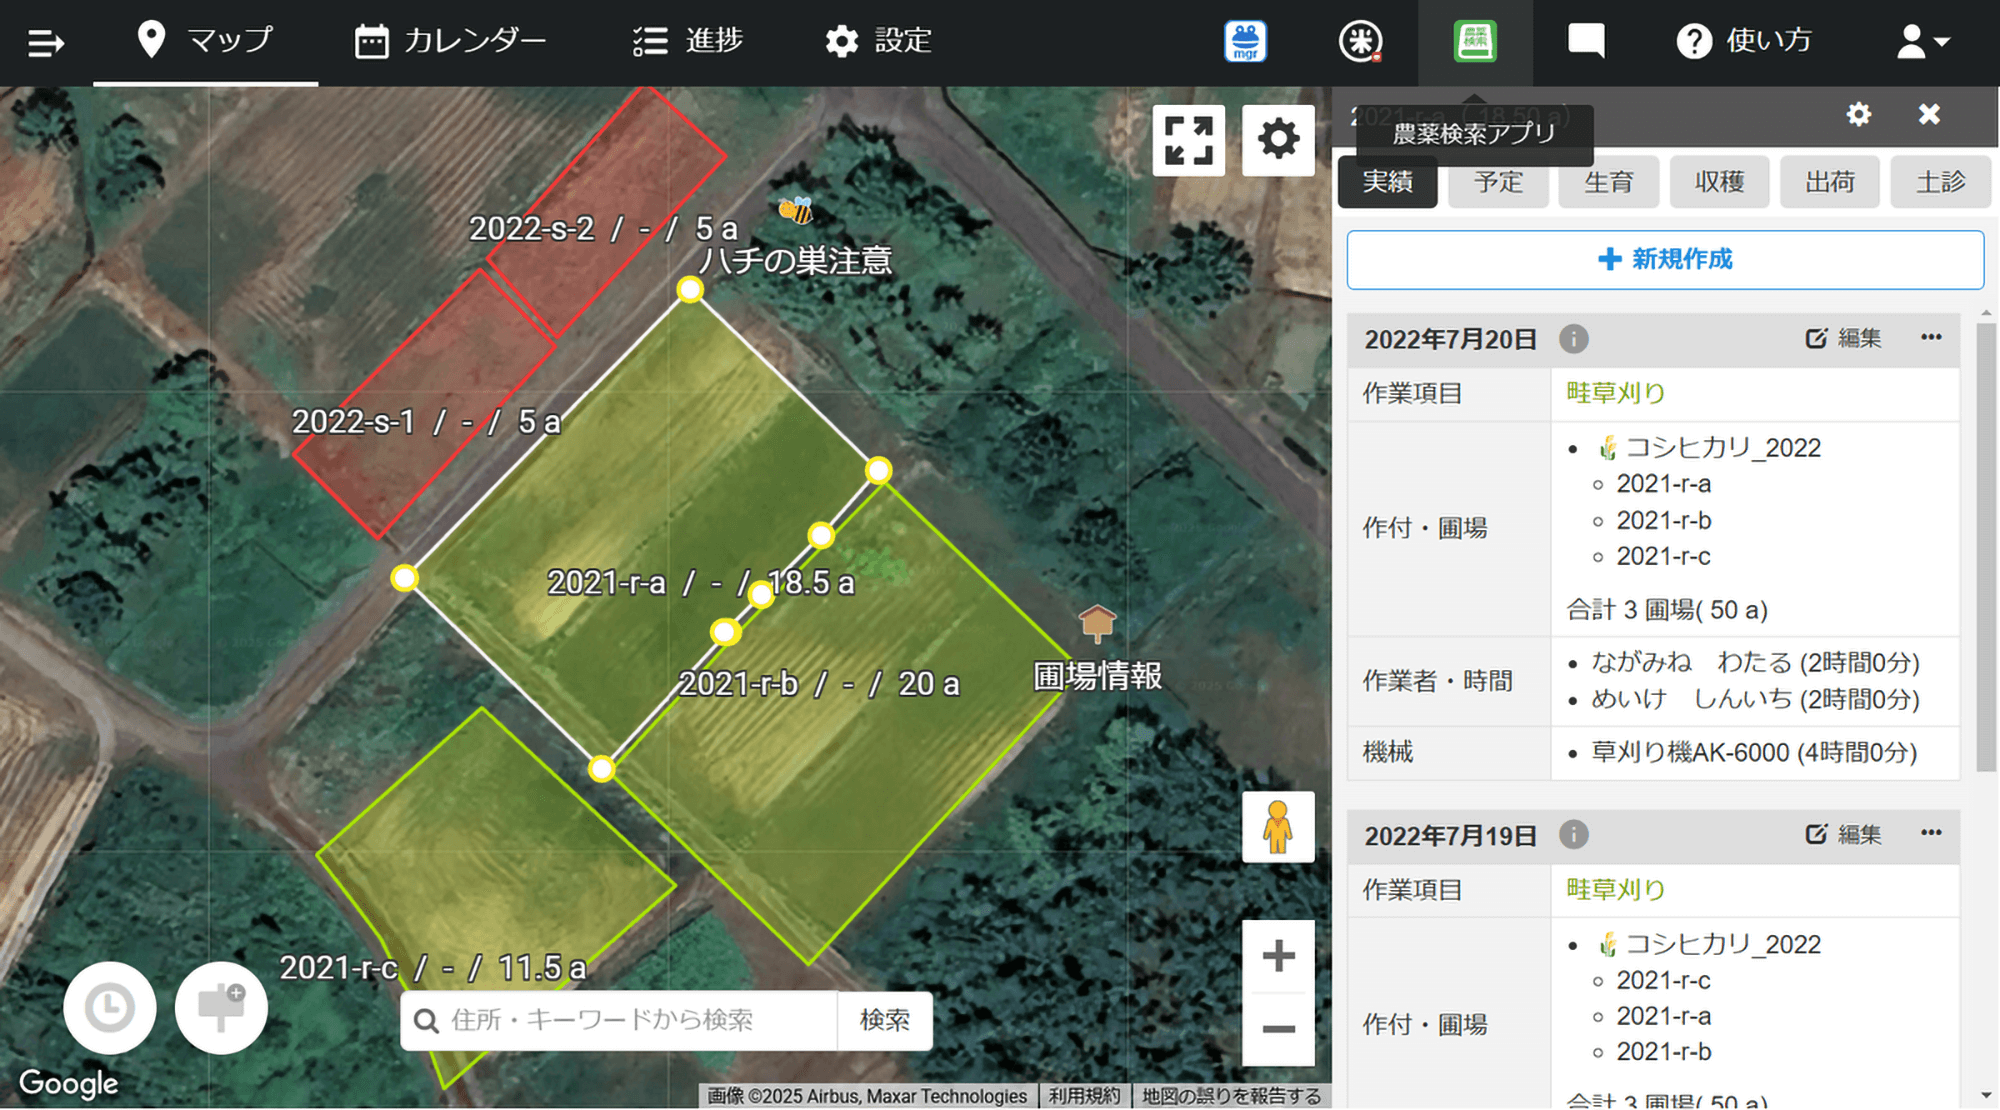This screenshot has width=2000, height=1110.
Task: Open more options for July 20 record
Action: [x=1931, y=338]
